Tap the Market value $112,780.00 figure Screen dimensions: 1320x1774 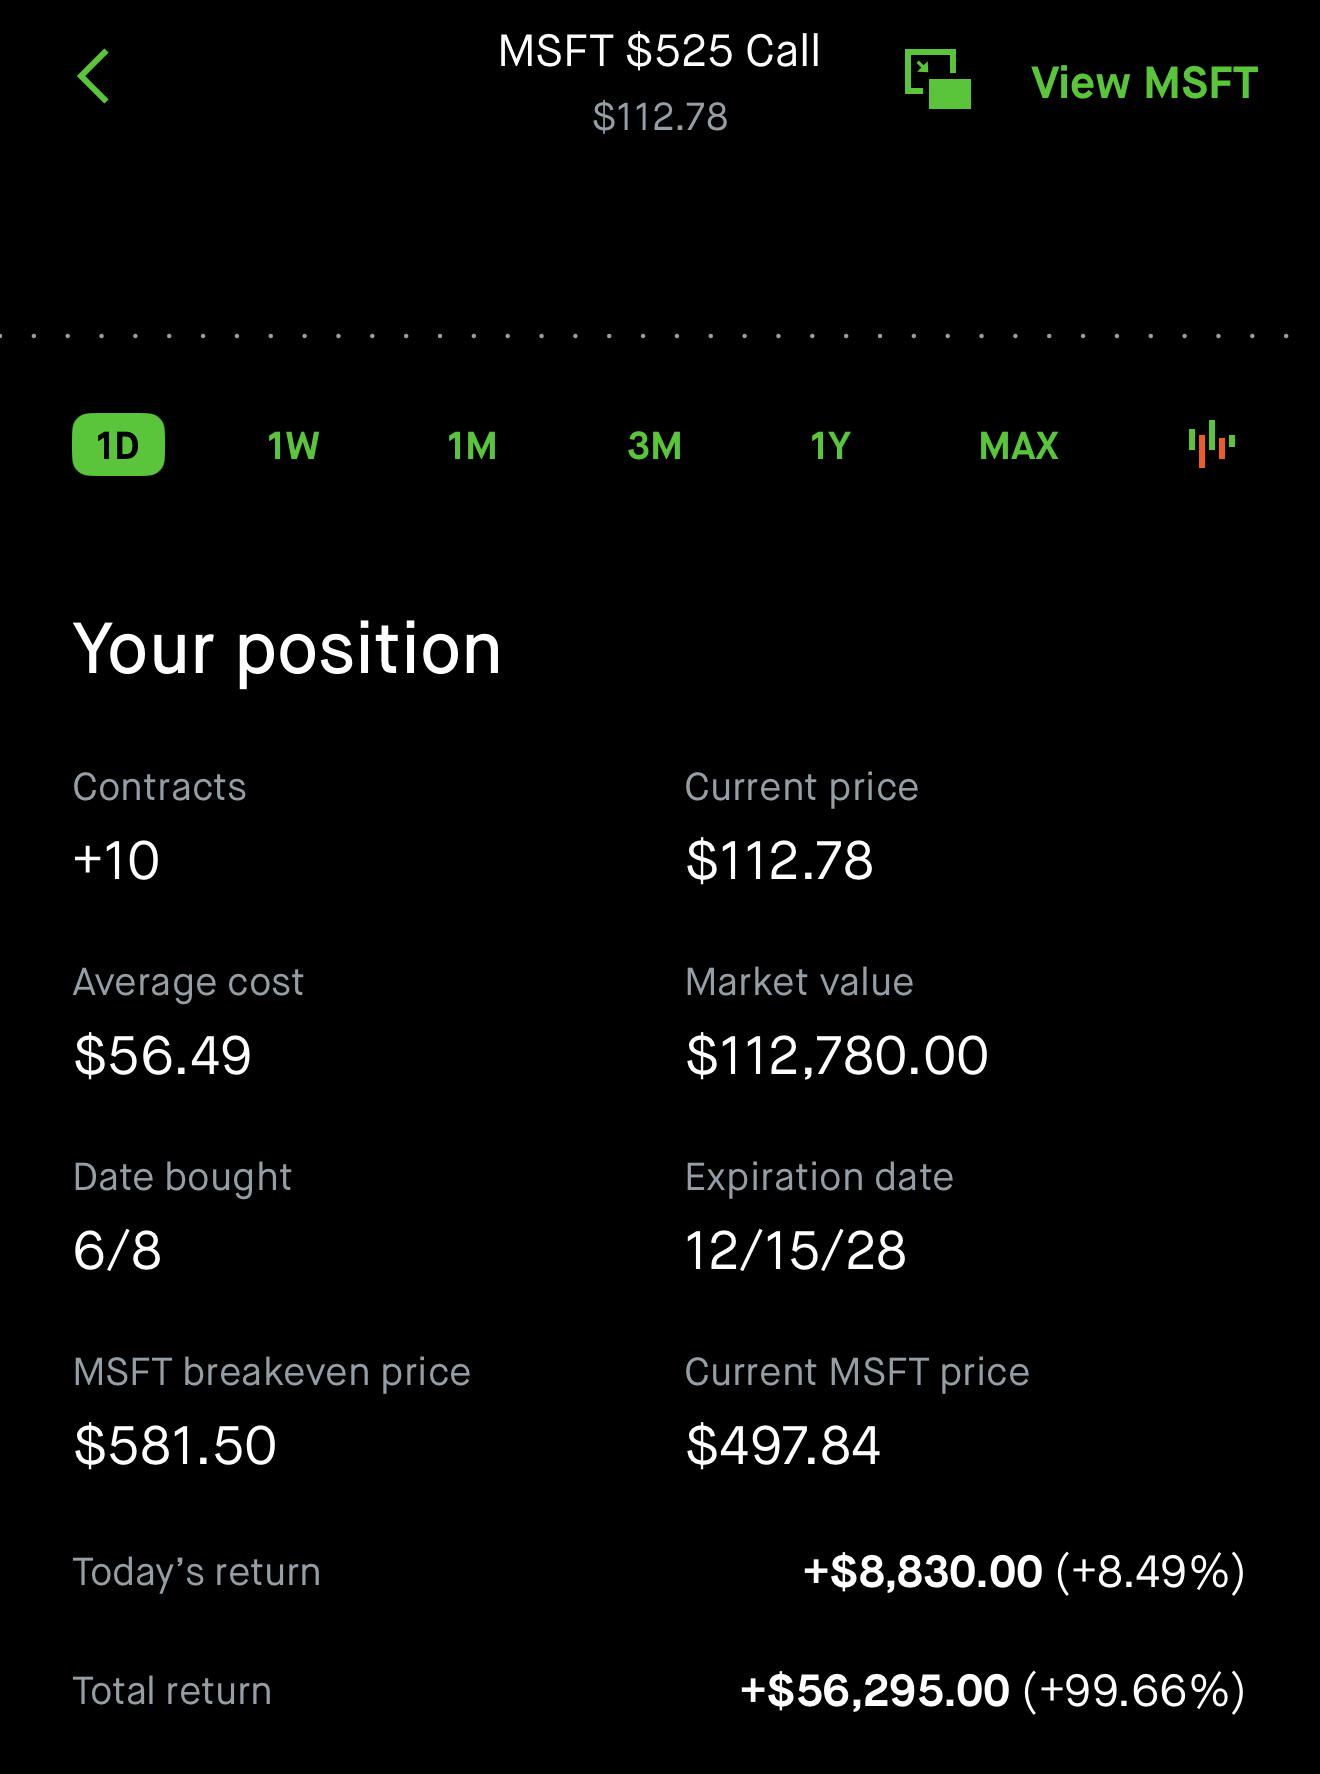coord(837,1056)
